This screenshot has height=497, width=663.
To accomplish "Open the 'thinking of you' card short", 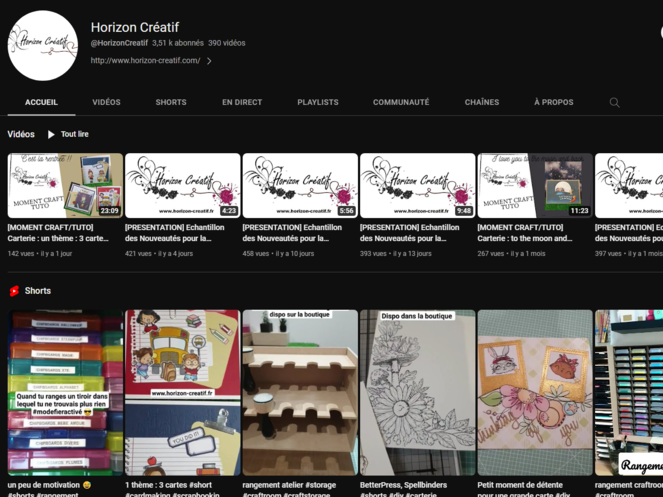I will pos(535,393).
